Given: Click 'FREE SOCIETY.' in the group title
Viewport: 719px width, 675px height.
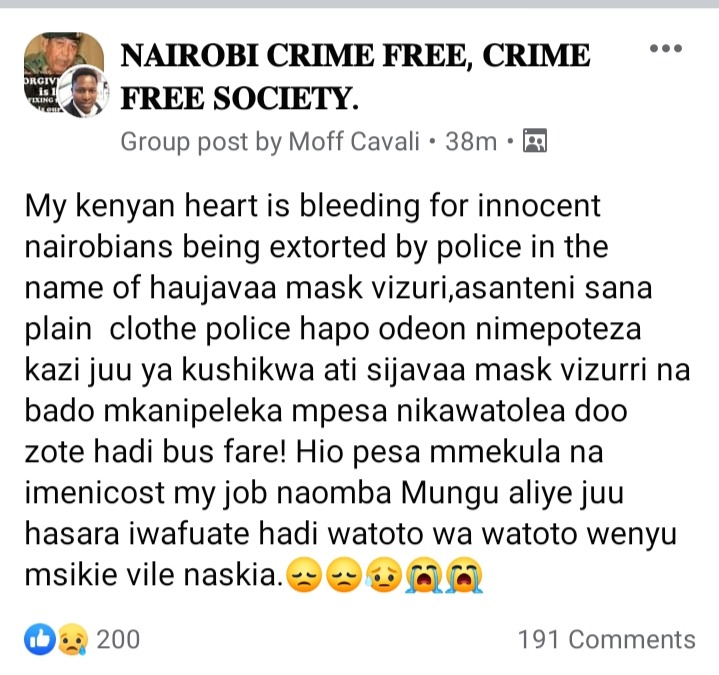Looking at the screenshot, I should pyautogui.click(x=239, y=99).
